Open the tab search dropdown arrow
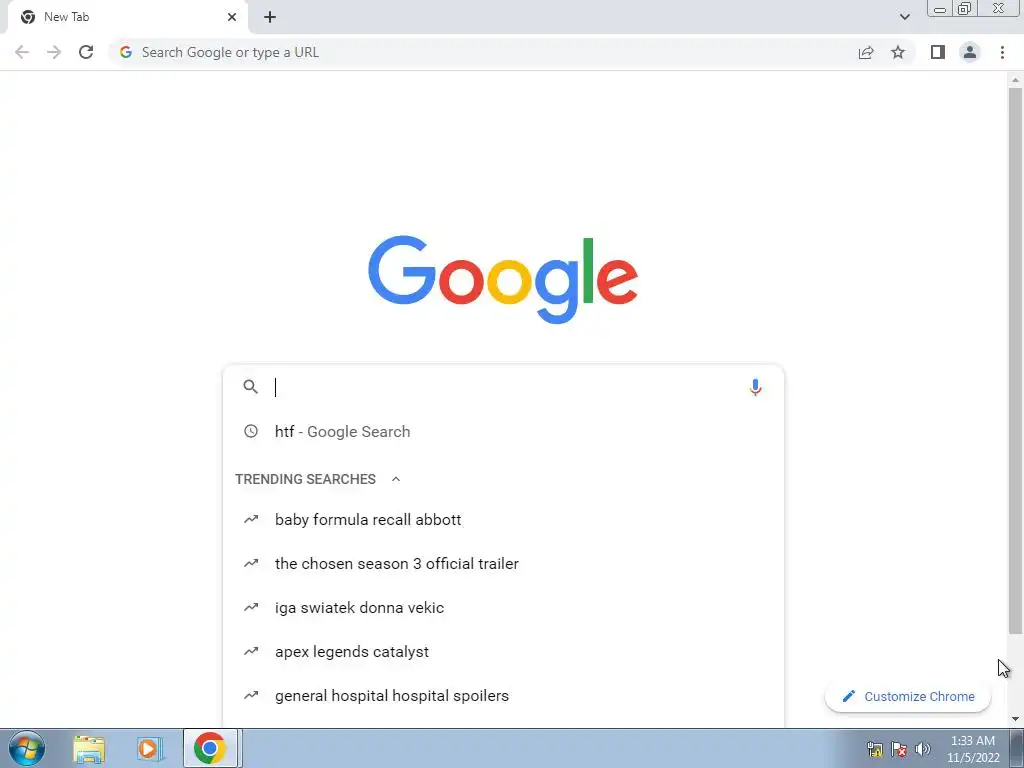 [904, 17]
